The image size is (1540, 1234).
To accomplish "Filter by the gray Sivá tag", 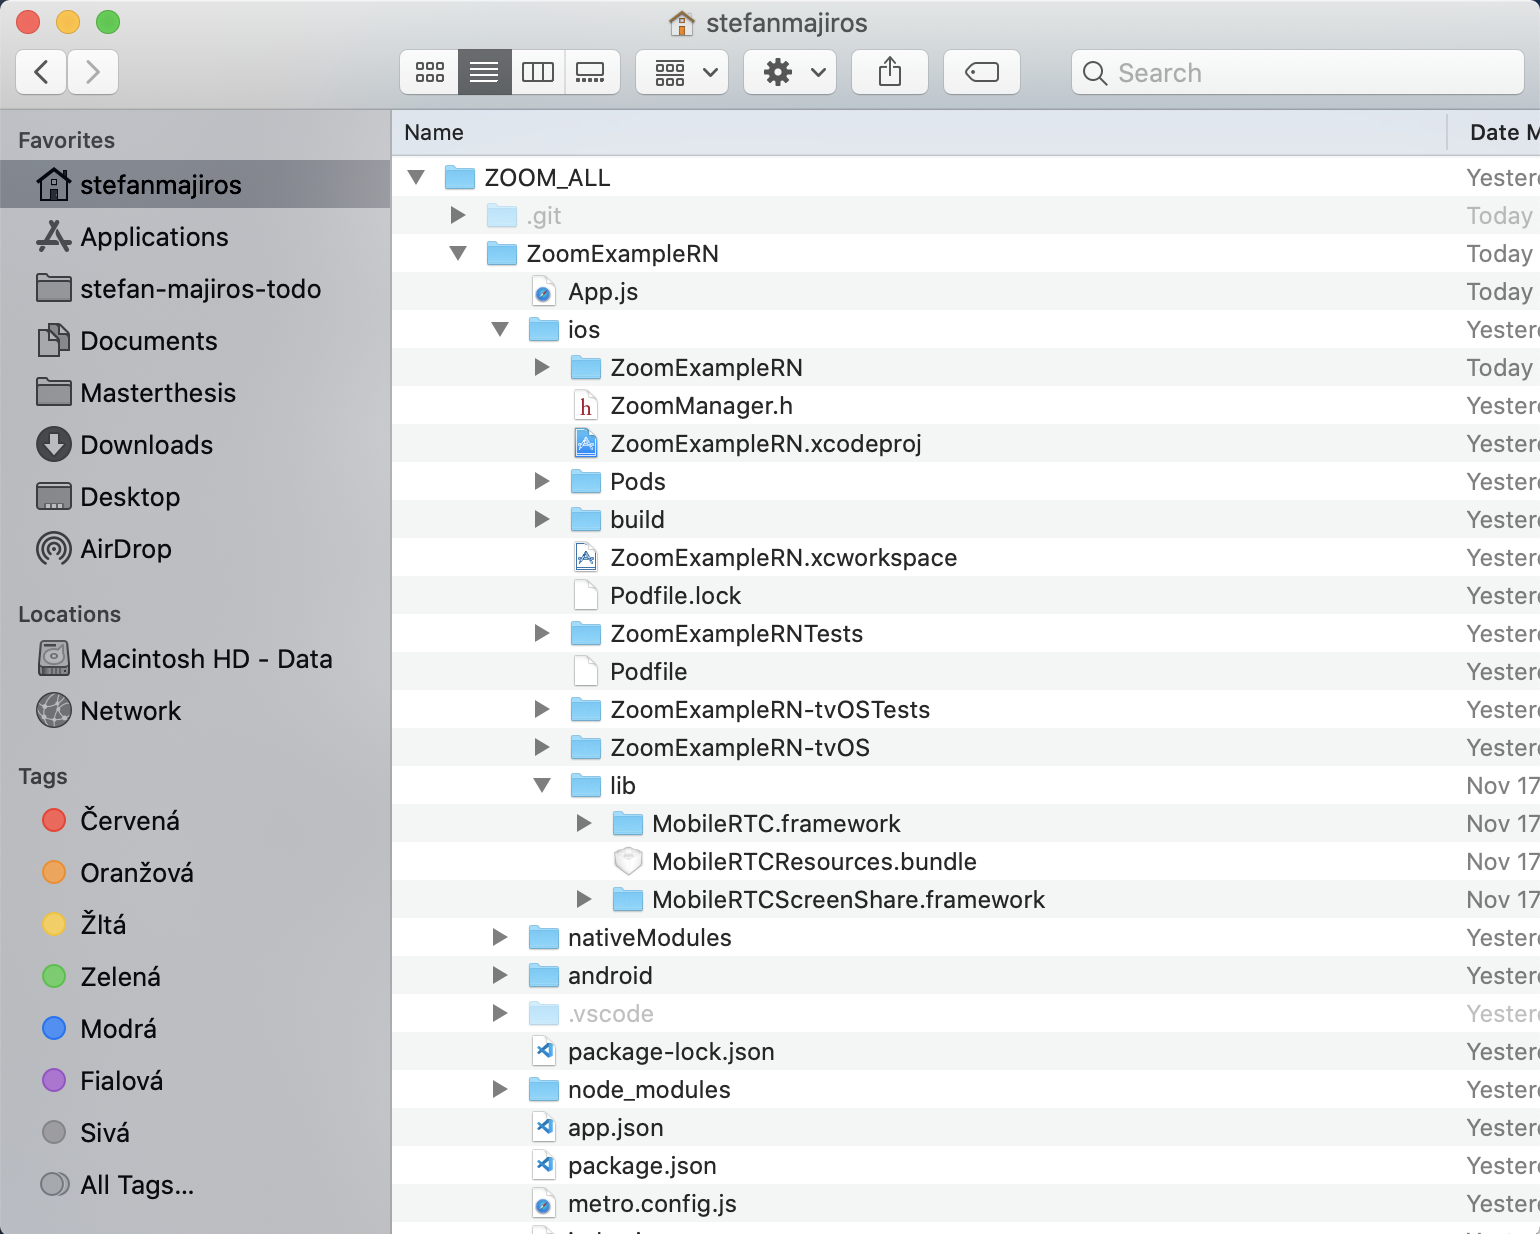I will click(x=195, y=1133).
